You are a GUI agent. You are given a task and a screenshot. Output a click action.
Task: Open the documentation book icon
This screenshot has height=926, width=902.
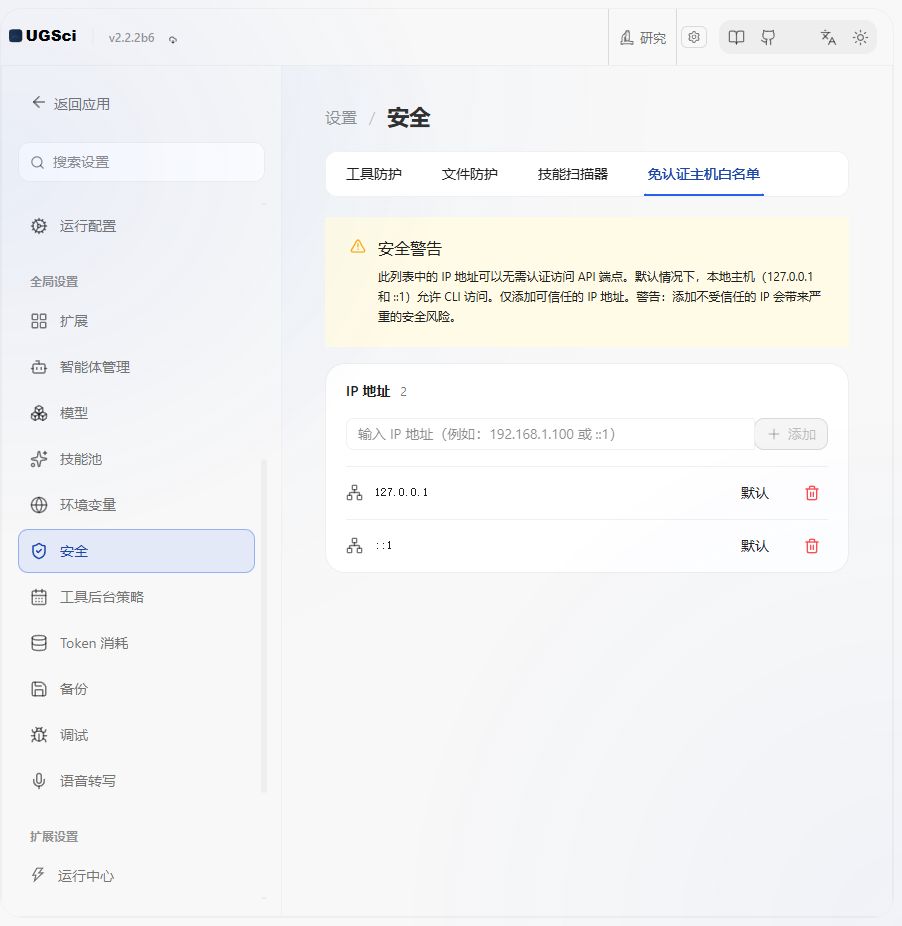point(736,38)
